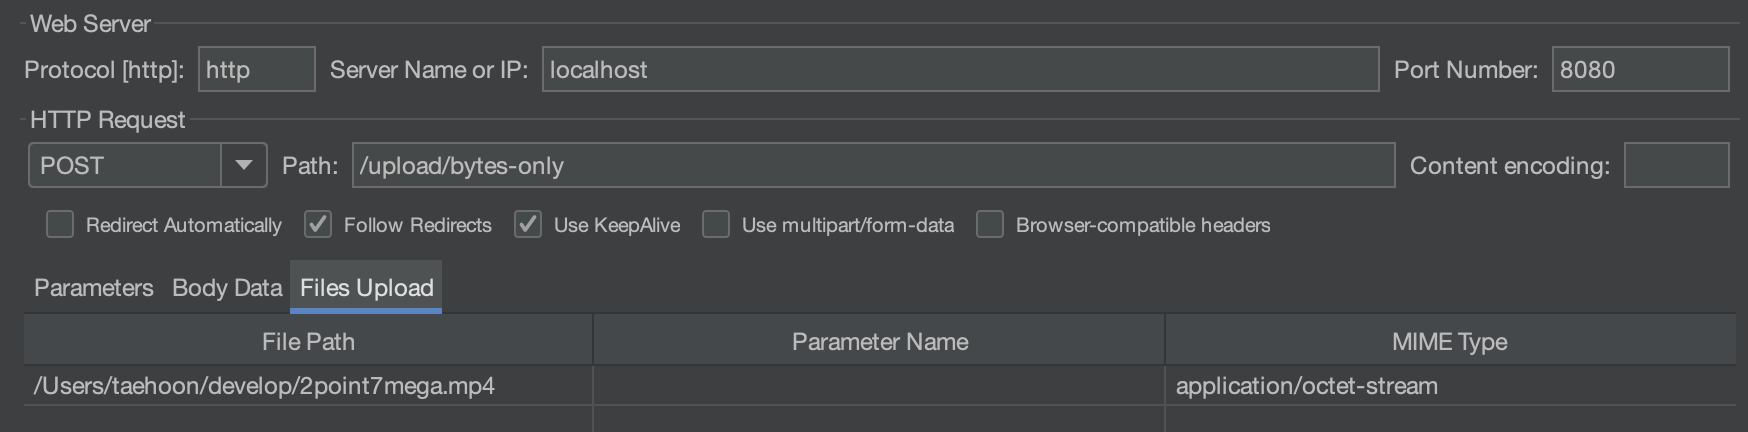Select the Files Upload tab
Viewport: 1748px width, 432px height.
coord(366,288)
